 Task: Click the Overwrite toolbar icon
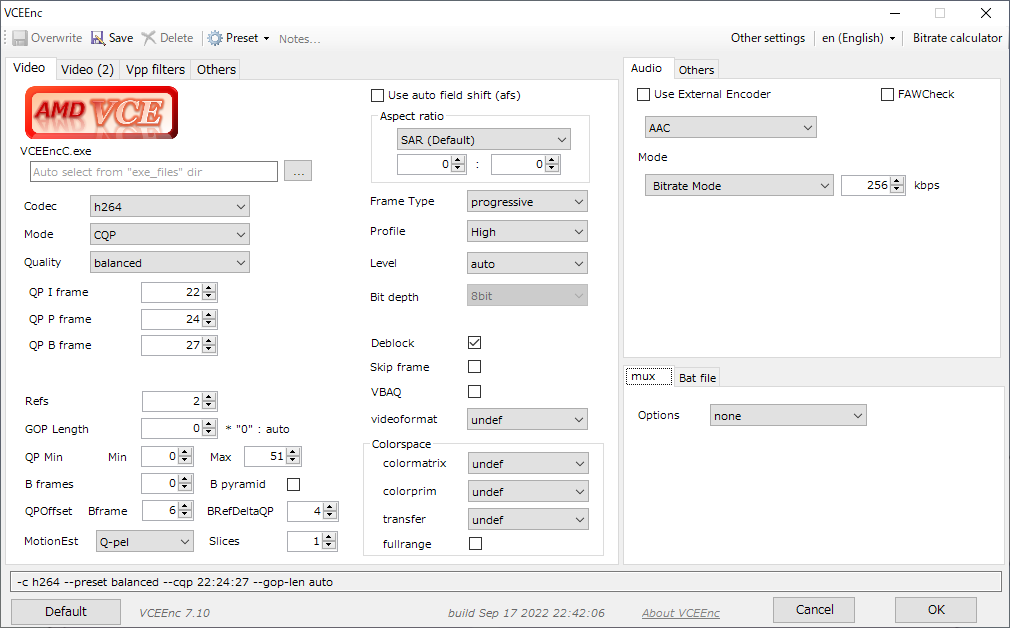[x=20, y=38]
